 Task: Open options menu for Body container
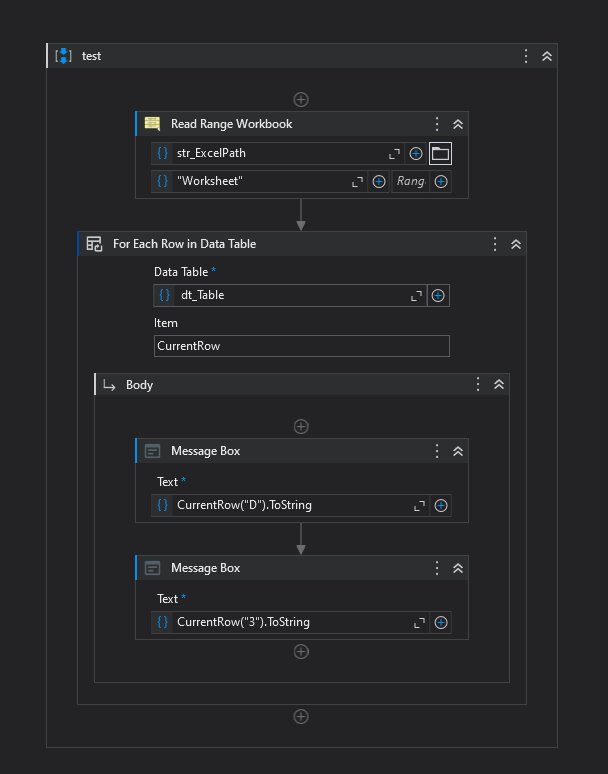tap(478, 384)
